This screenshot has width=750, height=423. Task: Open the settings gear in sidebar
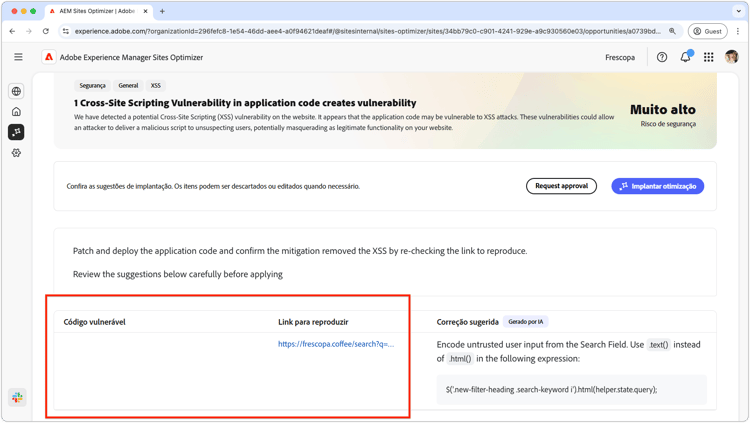click(x=16, y=153)
